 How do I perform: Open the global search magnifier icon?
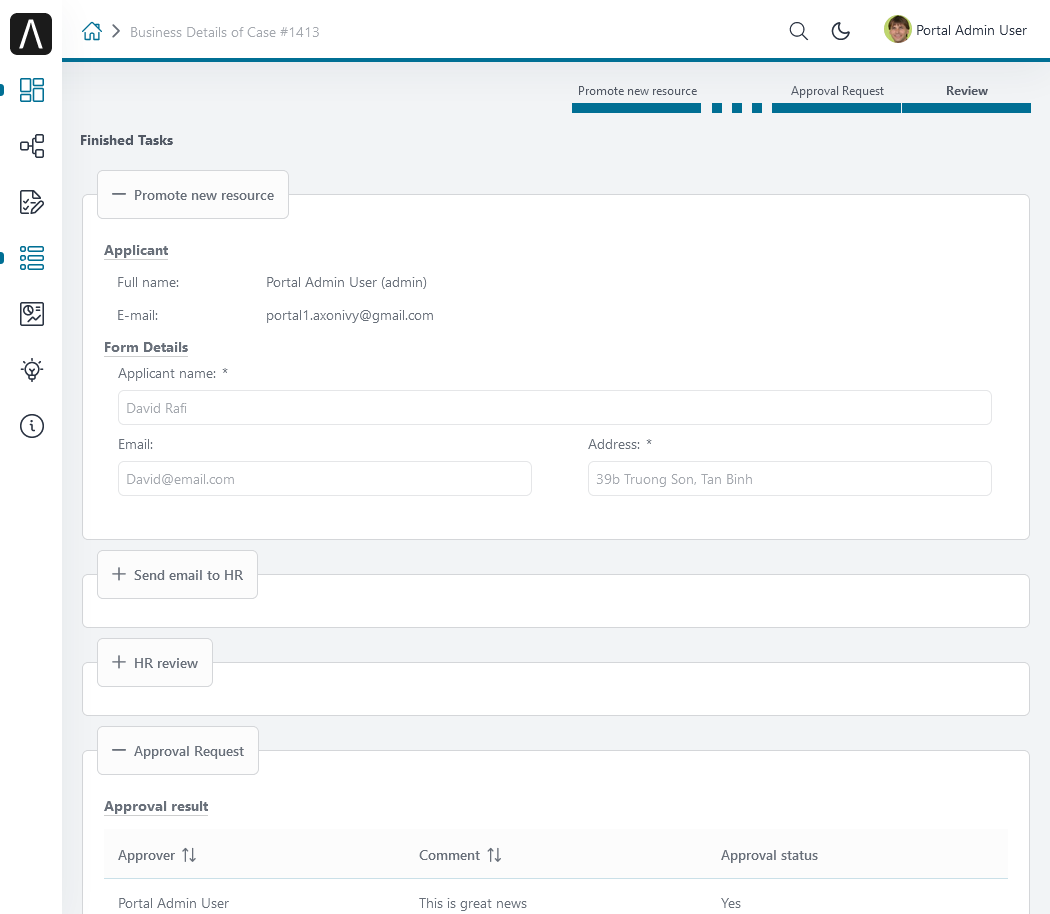(798, 31)
